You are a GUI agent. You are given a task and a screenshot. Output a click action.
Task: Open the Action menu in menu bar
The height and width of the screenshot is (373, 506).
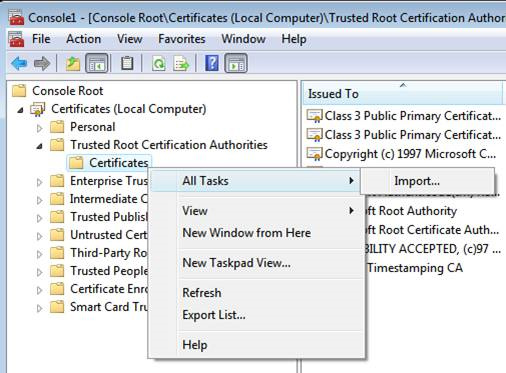tap(83, 39)
